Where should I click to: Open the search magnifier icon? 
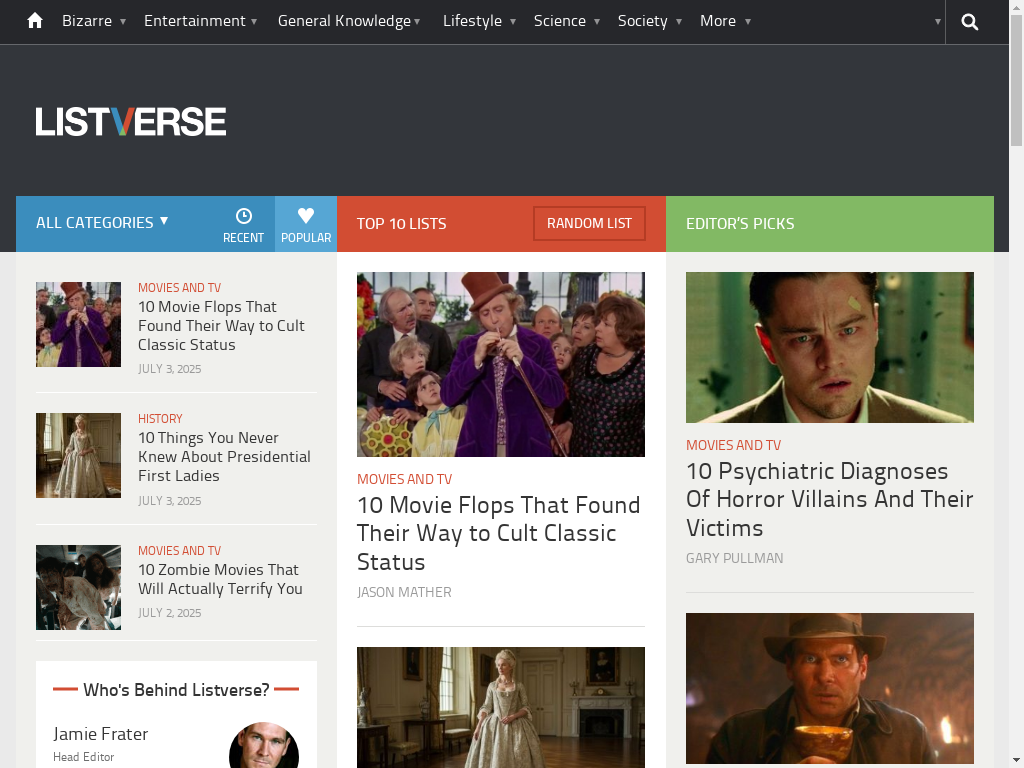click(x=970, y=22)
